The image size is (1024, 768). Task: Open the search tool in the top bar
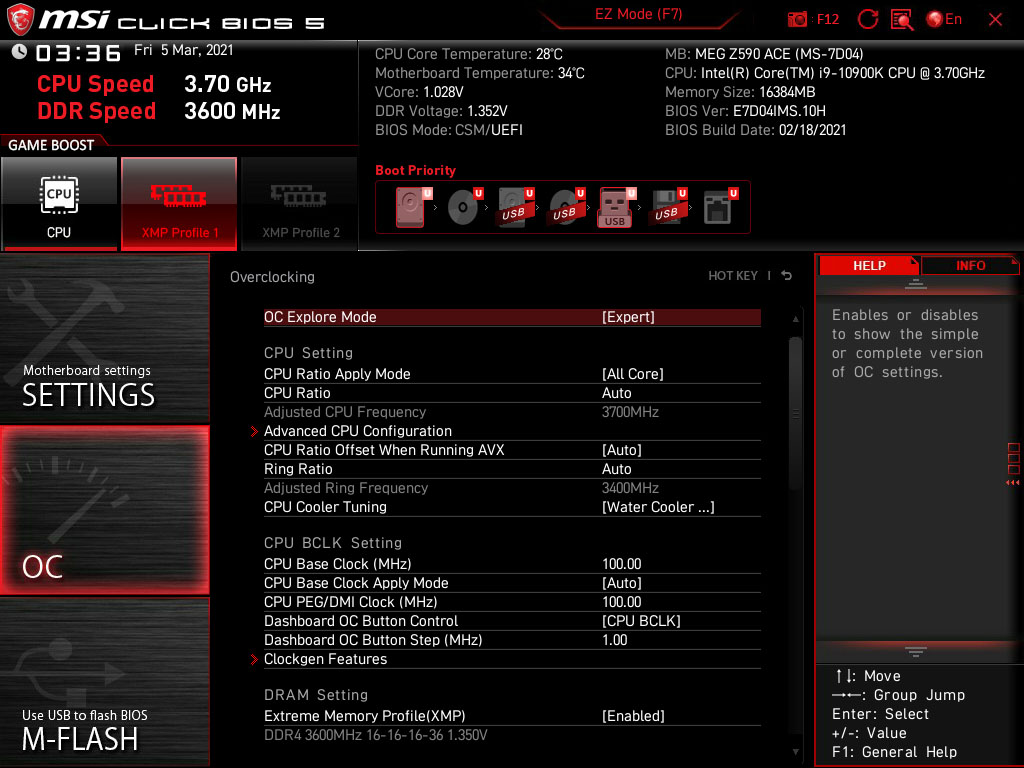click(900, 18)
